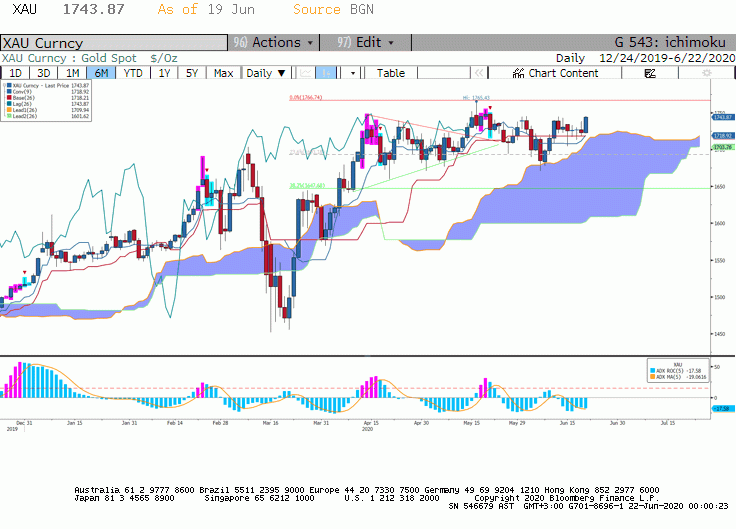Select the 6M range tab
Screen dimensions: 736x529
click(101, 73)
